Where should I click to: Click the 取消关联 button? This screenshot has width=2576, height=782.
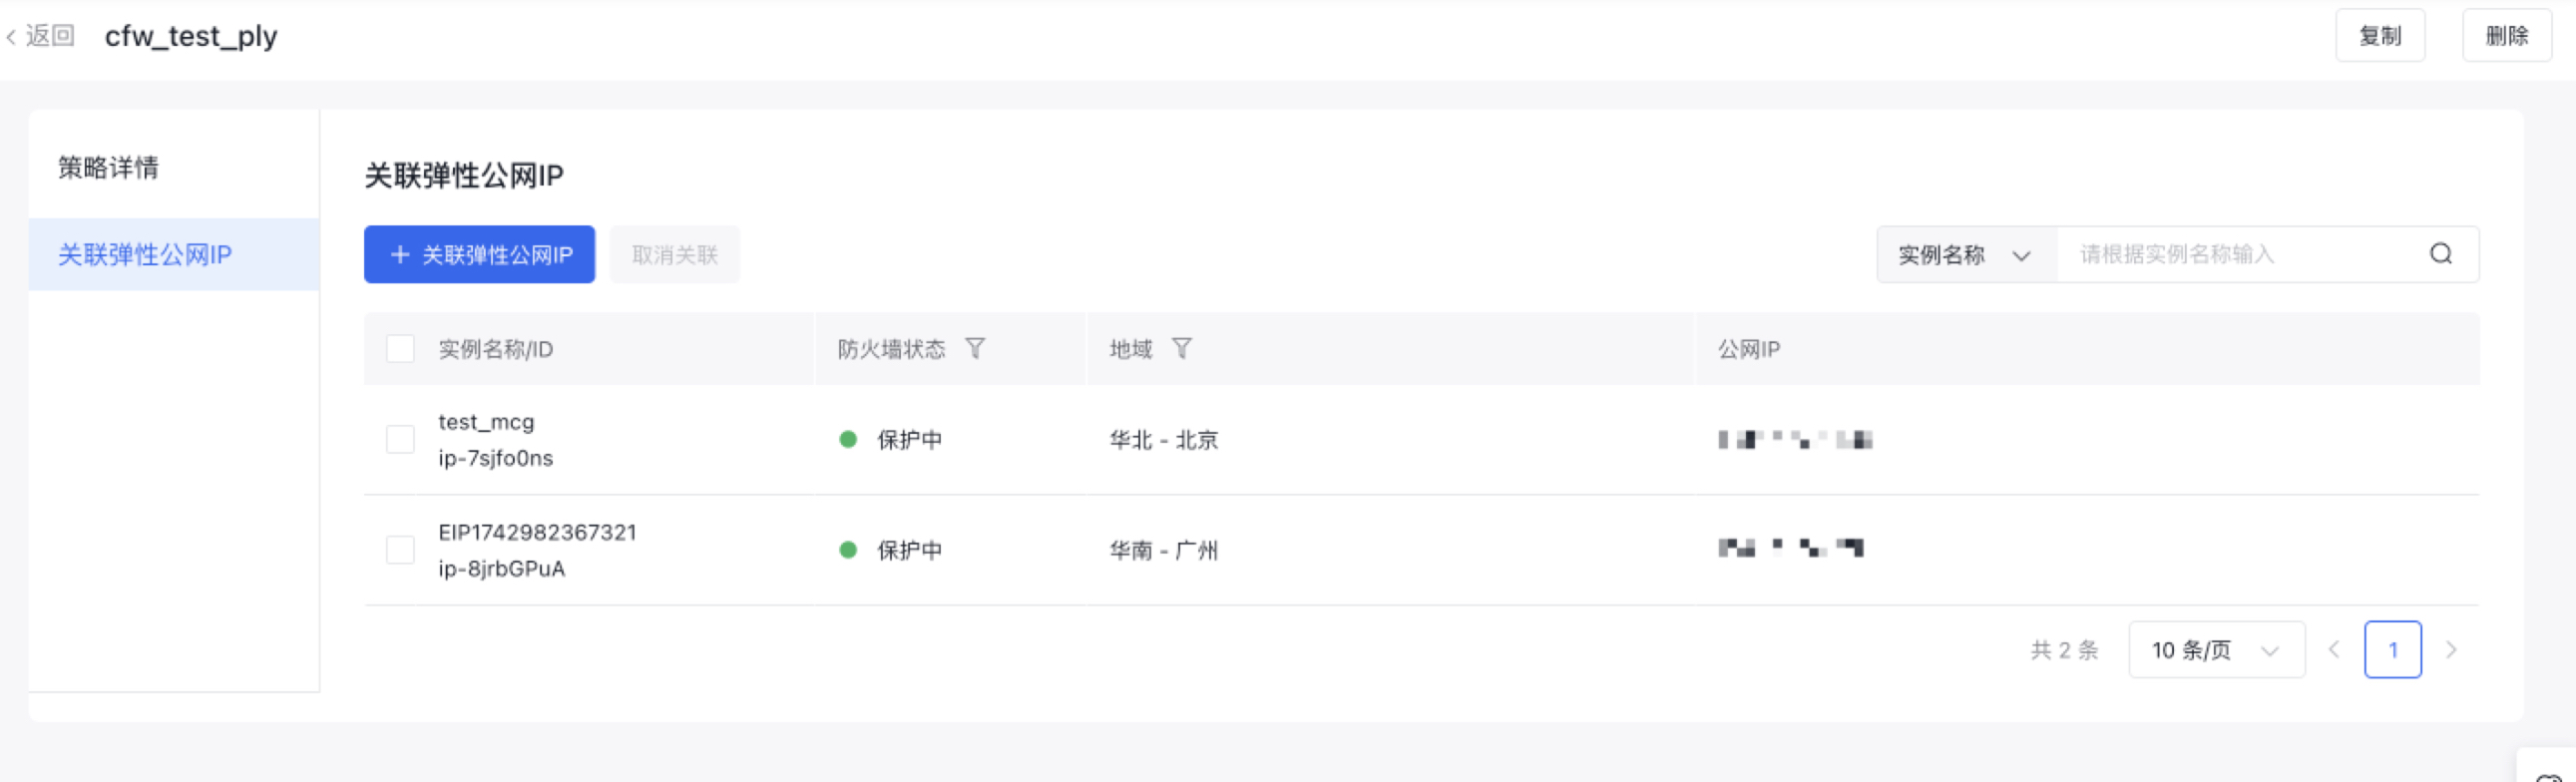point(675,255)
